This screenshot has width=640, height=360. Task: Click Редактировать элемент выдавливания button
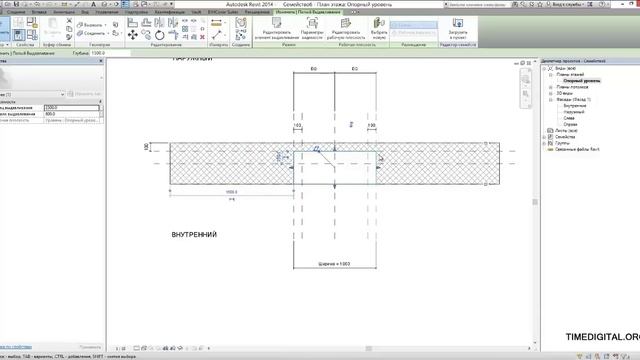pos(277,29)
